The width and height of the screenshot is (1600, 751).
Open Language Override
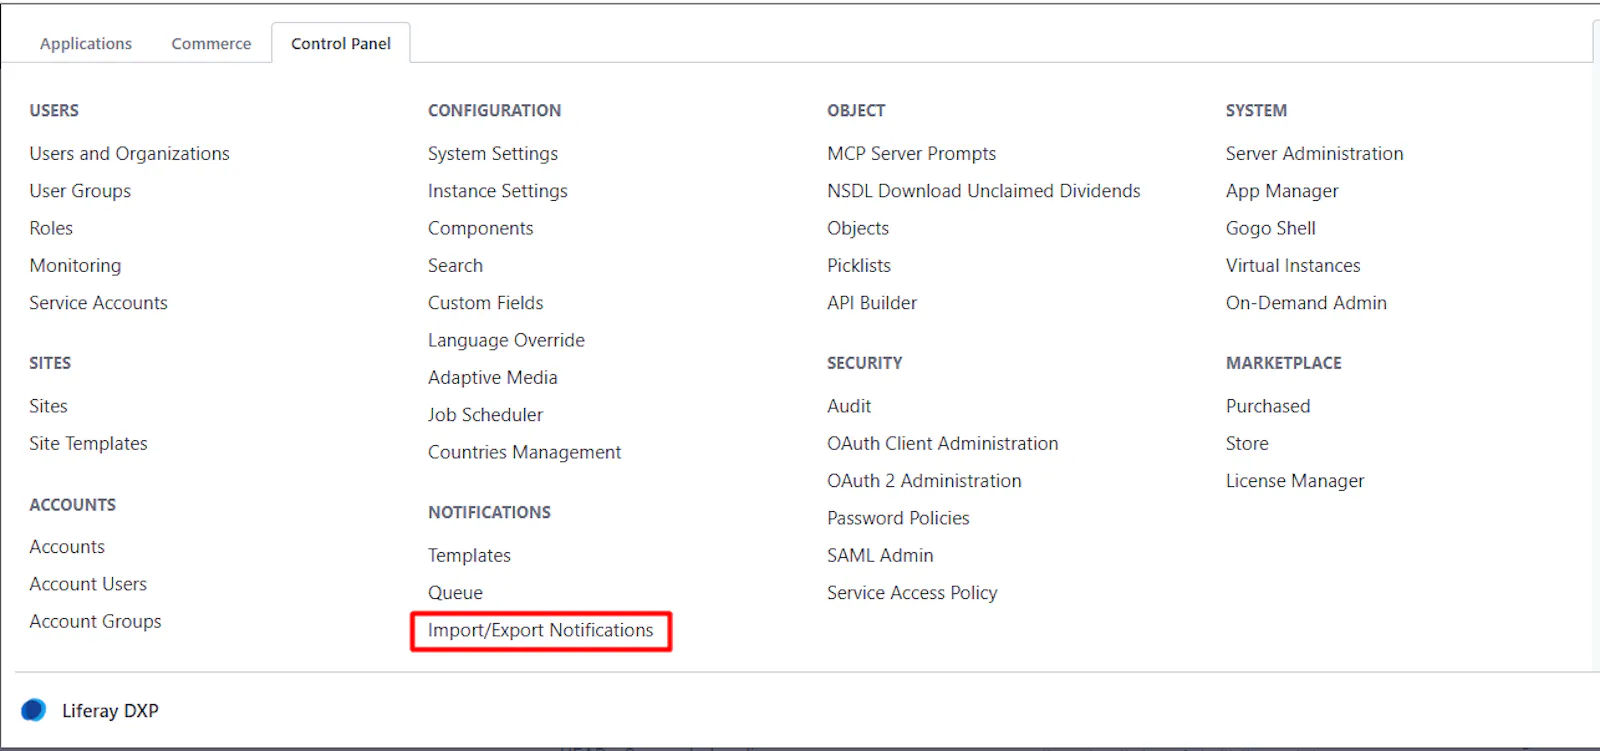coord(506,341)
